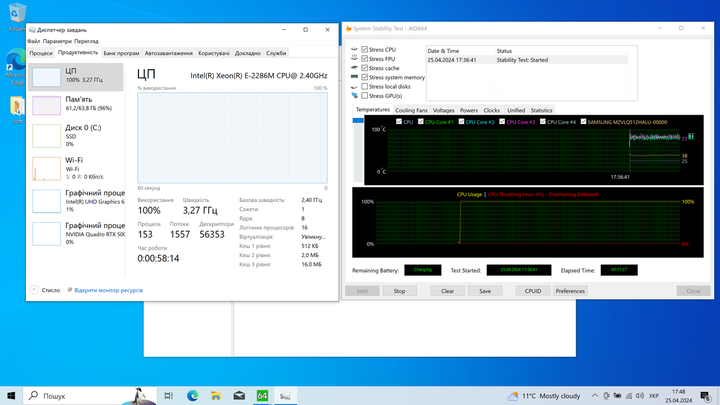Toggle the SAMSUNG MZVLQ512HALU graph checkbox

click(584, 122)
